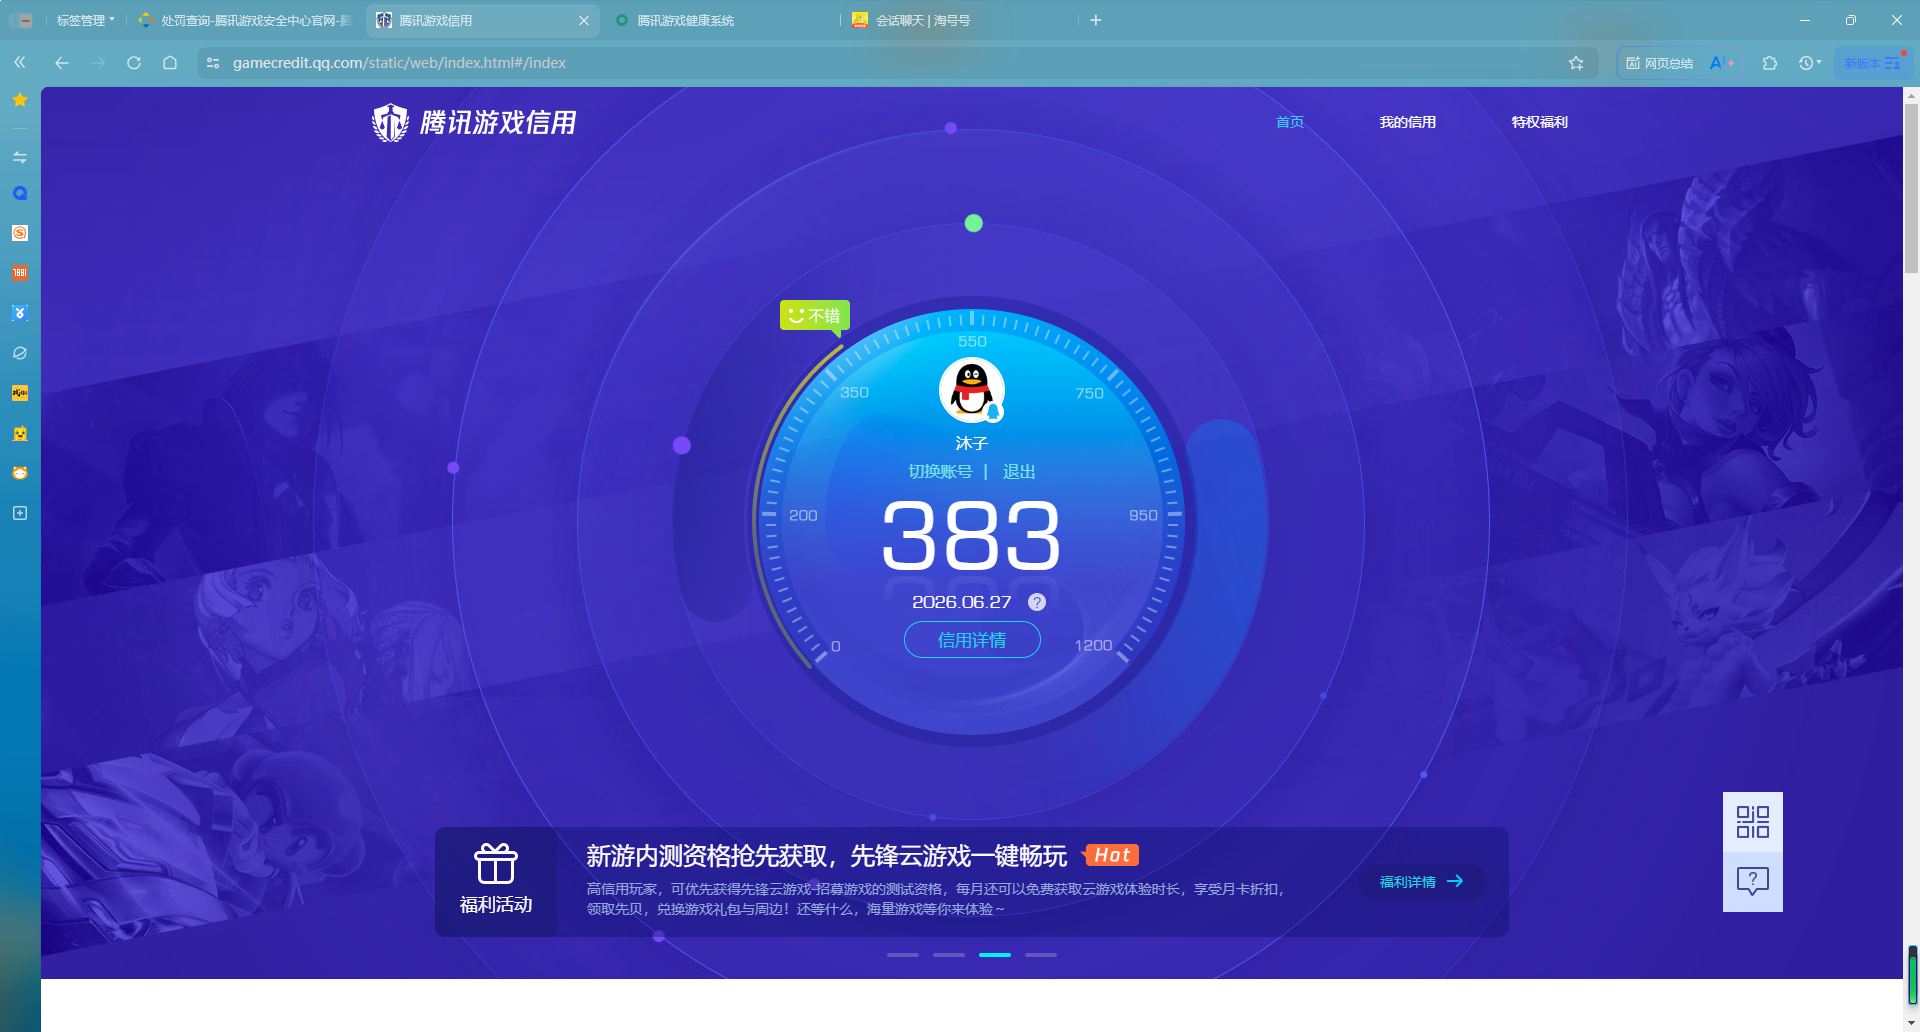Click the 新版本 update button

[x=1873, y=62]
